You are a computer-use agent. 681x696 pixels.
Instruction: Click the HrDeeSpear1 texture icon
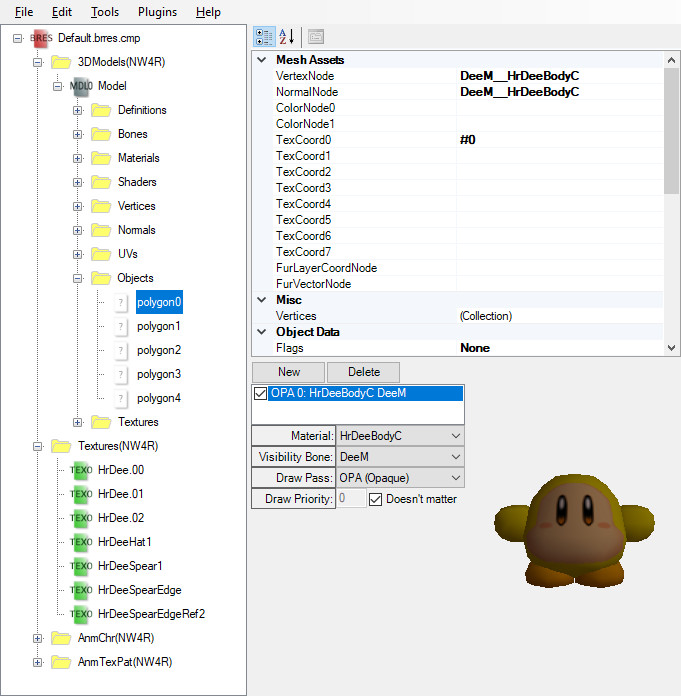click(81, 566)
